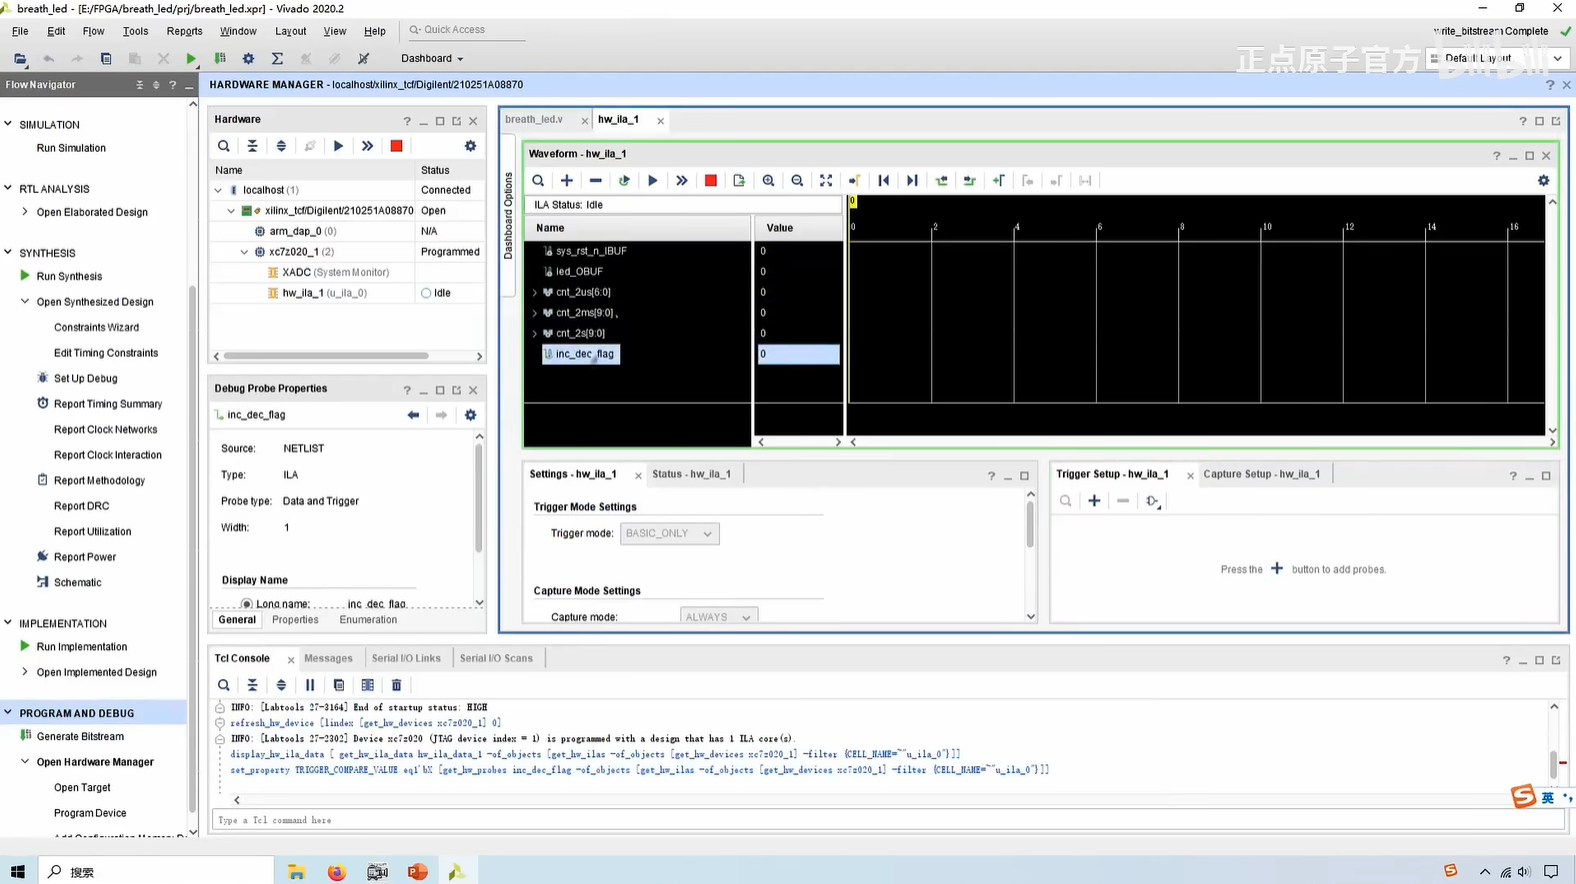Collapse the localhost tree node
Screen dimensions: 1576x884
(218, 190)
